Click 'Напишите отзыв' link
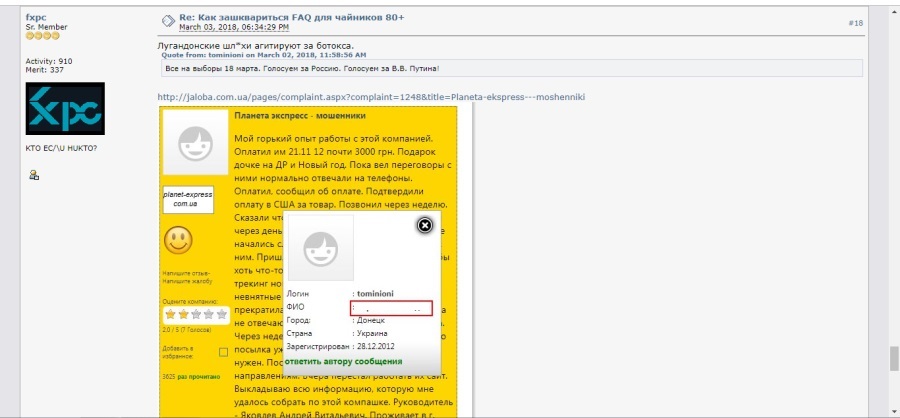 pos(186,273)
